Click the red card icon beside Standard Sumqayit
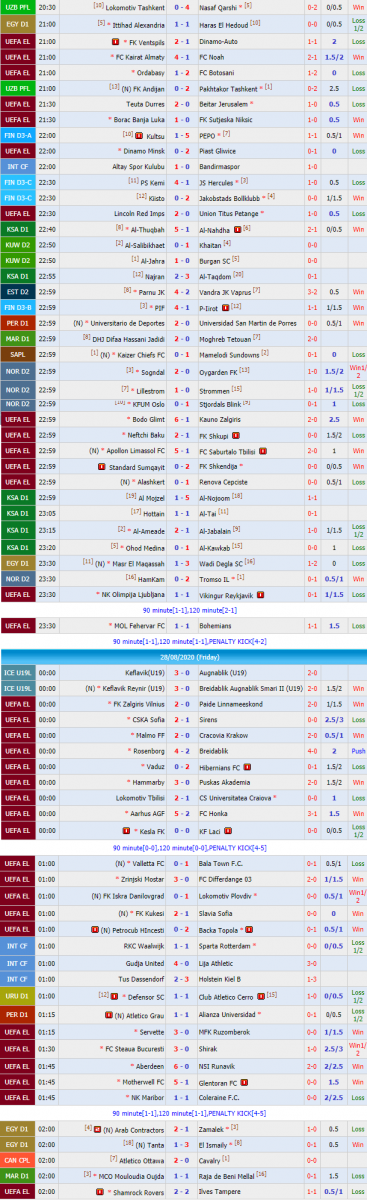 click(x=101, y=466)
